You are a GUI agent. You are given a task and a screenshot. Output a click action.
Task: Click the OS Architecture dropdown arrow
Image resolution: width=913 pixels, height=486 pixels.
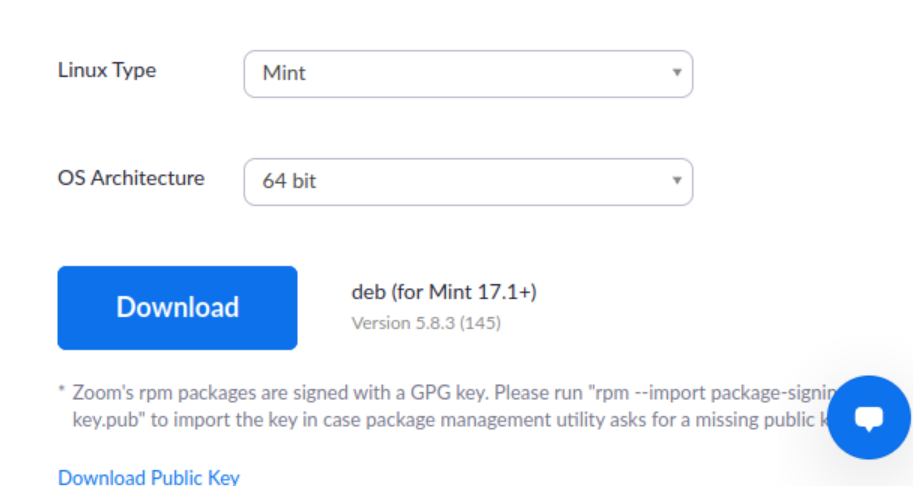tap(677, 180)
